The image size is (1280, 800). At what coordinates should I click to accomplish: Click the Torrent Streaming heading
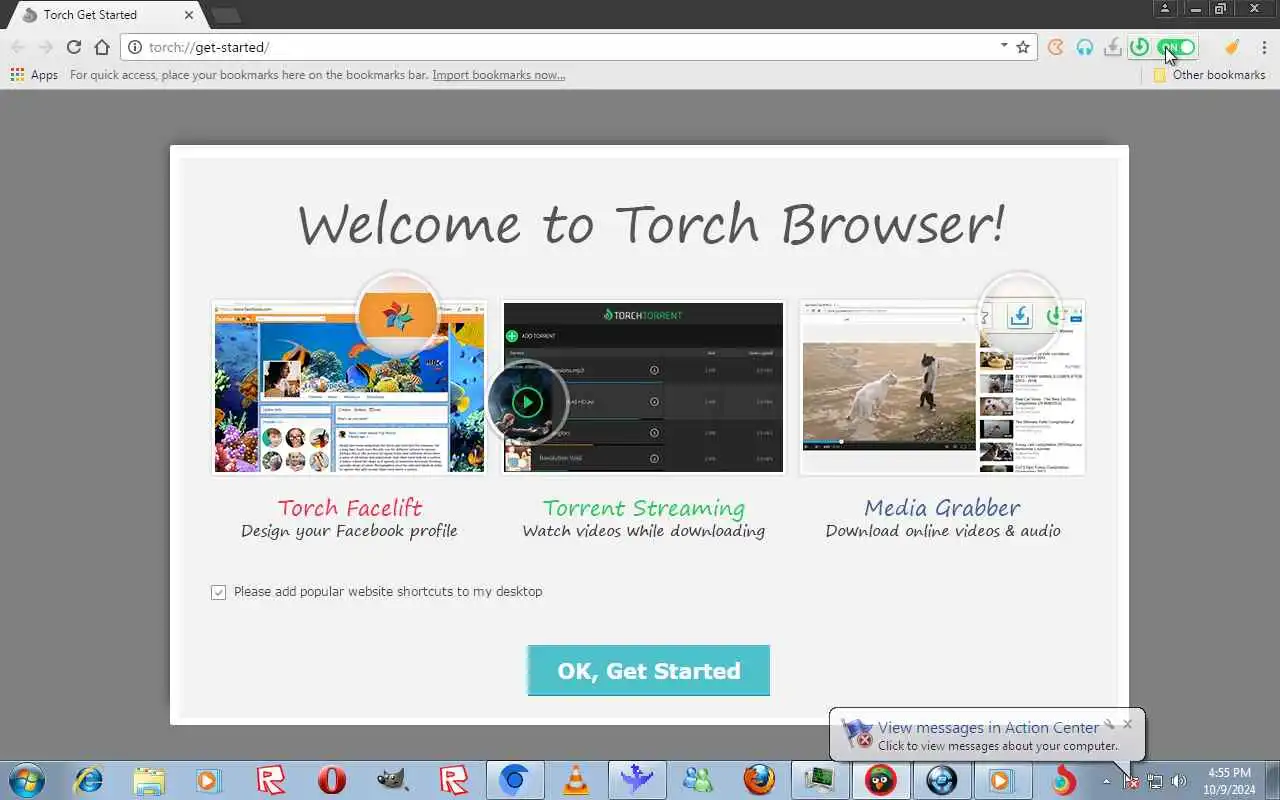point(644,508)
